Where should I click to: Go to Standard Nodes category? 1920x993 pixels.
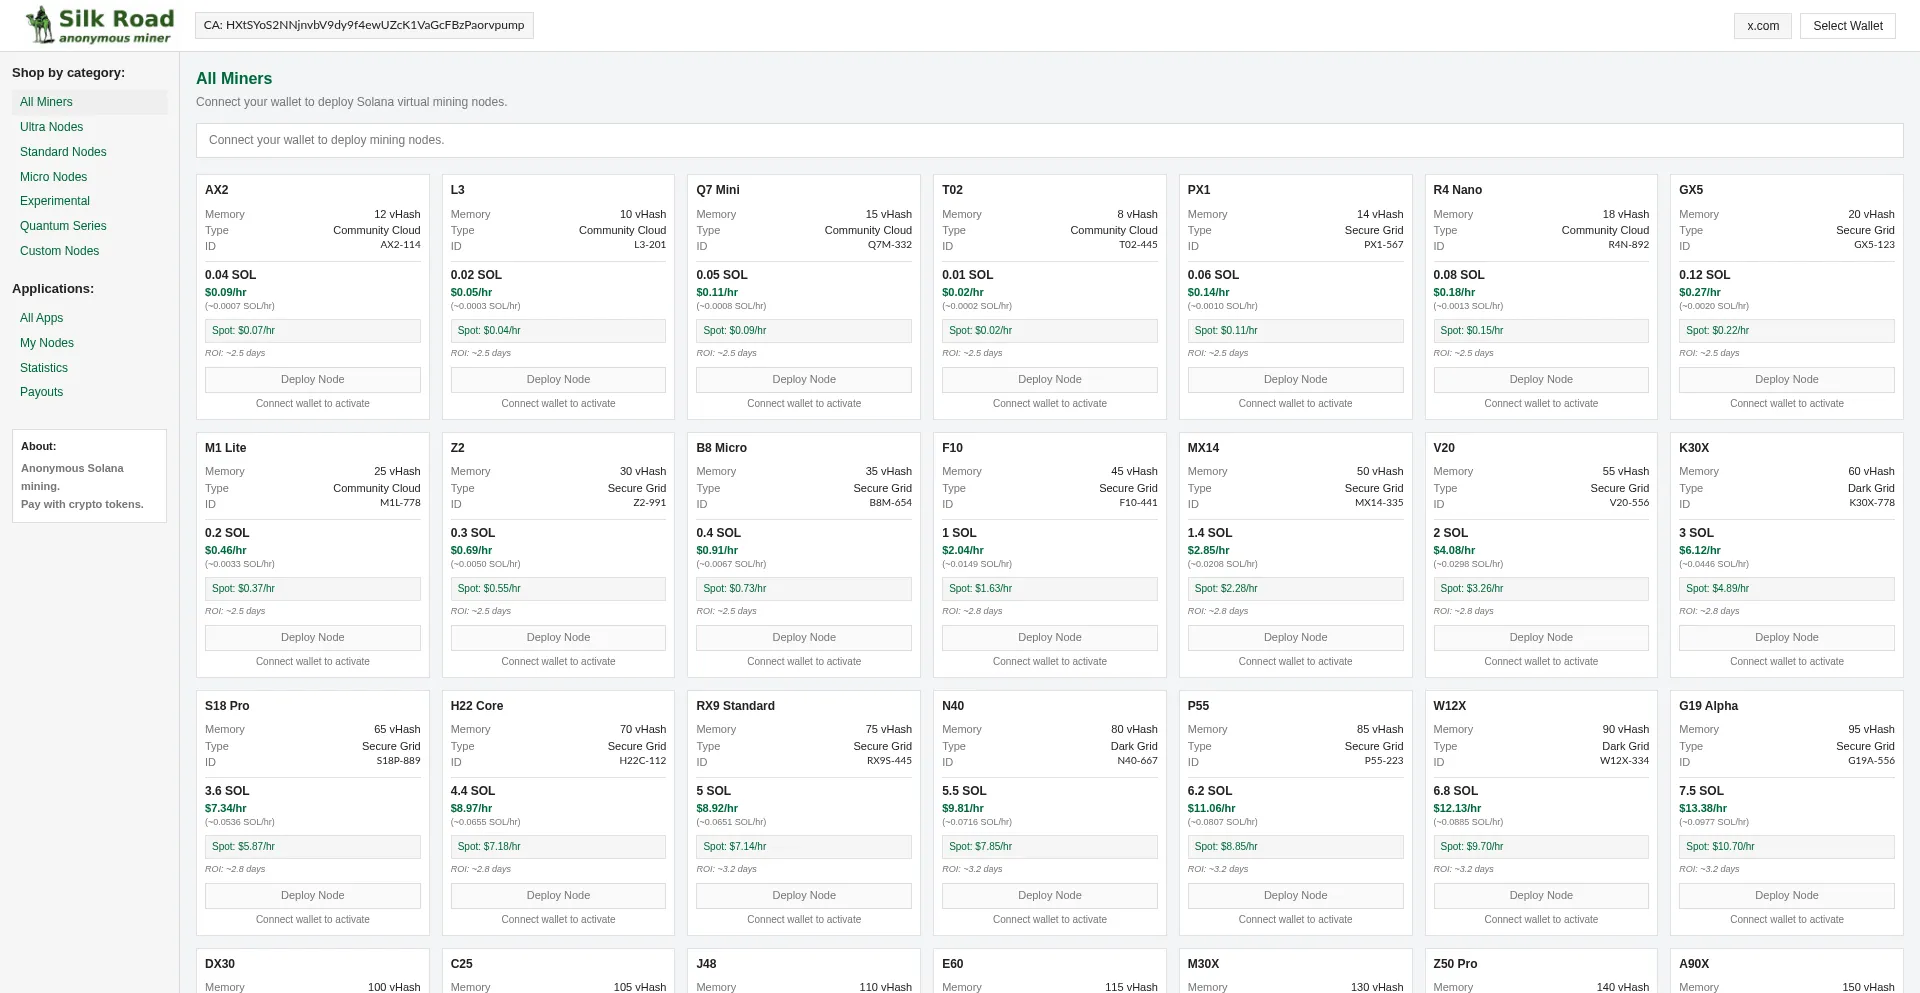click(x=63, y=152)
